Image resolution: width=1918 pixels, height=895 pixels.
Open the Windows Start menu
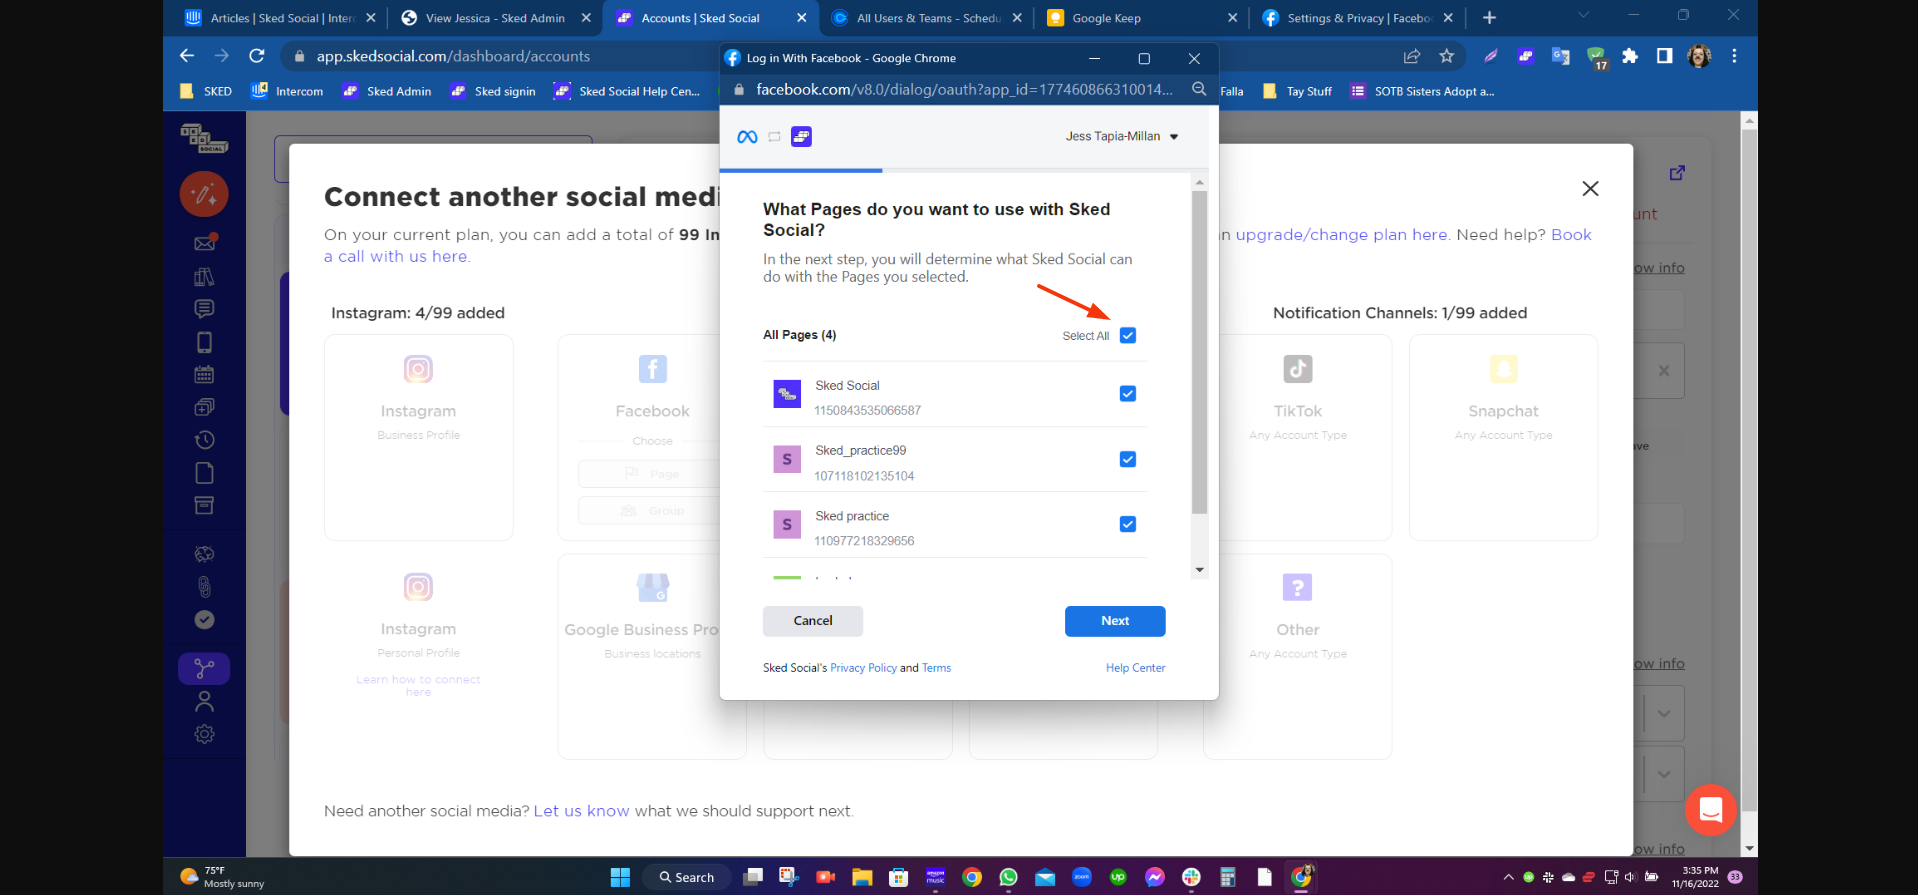click(620, 877)
